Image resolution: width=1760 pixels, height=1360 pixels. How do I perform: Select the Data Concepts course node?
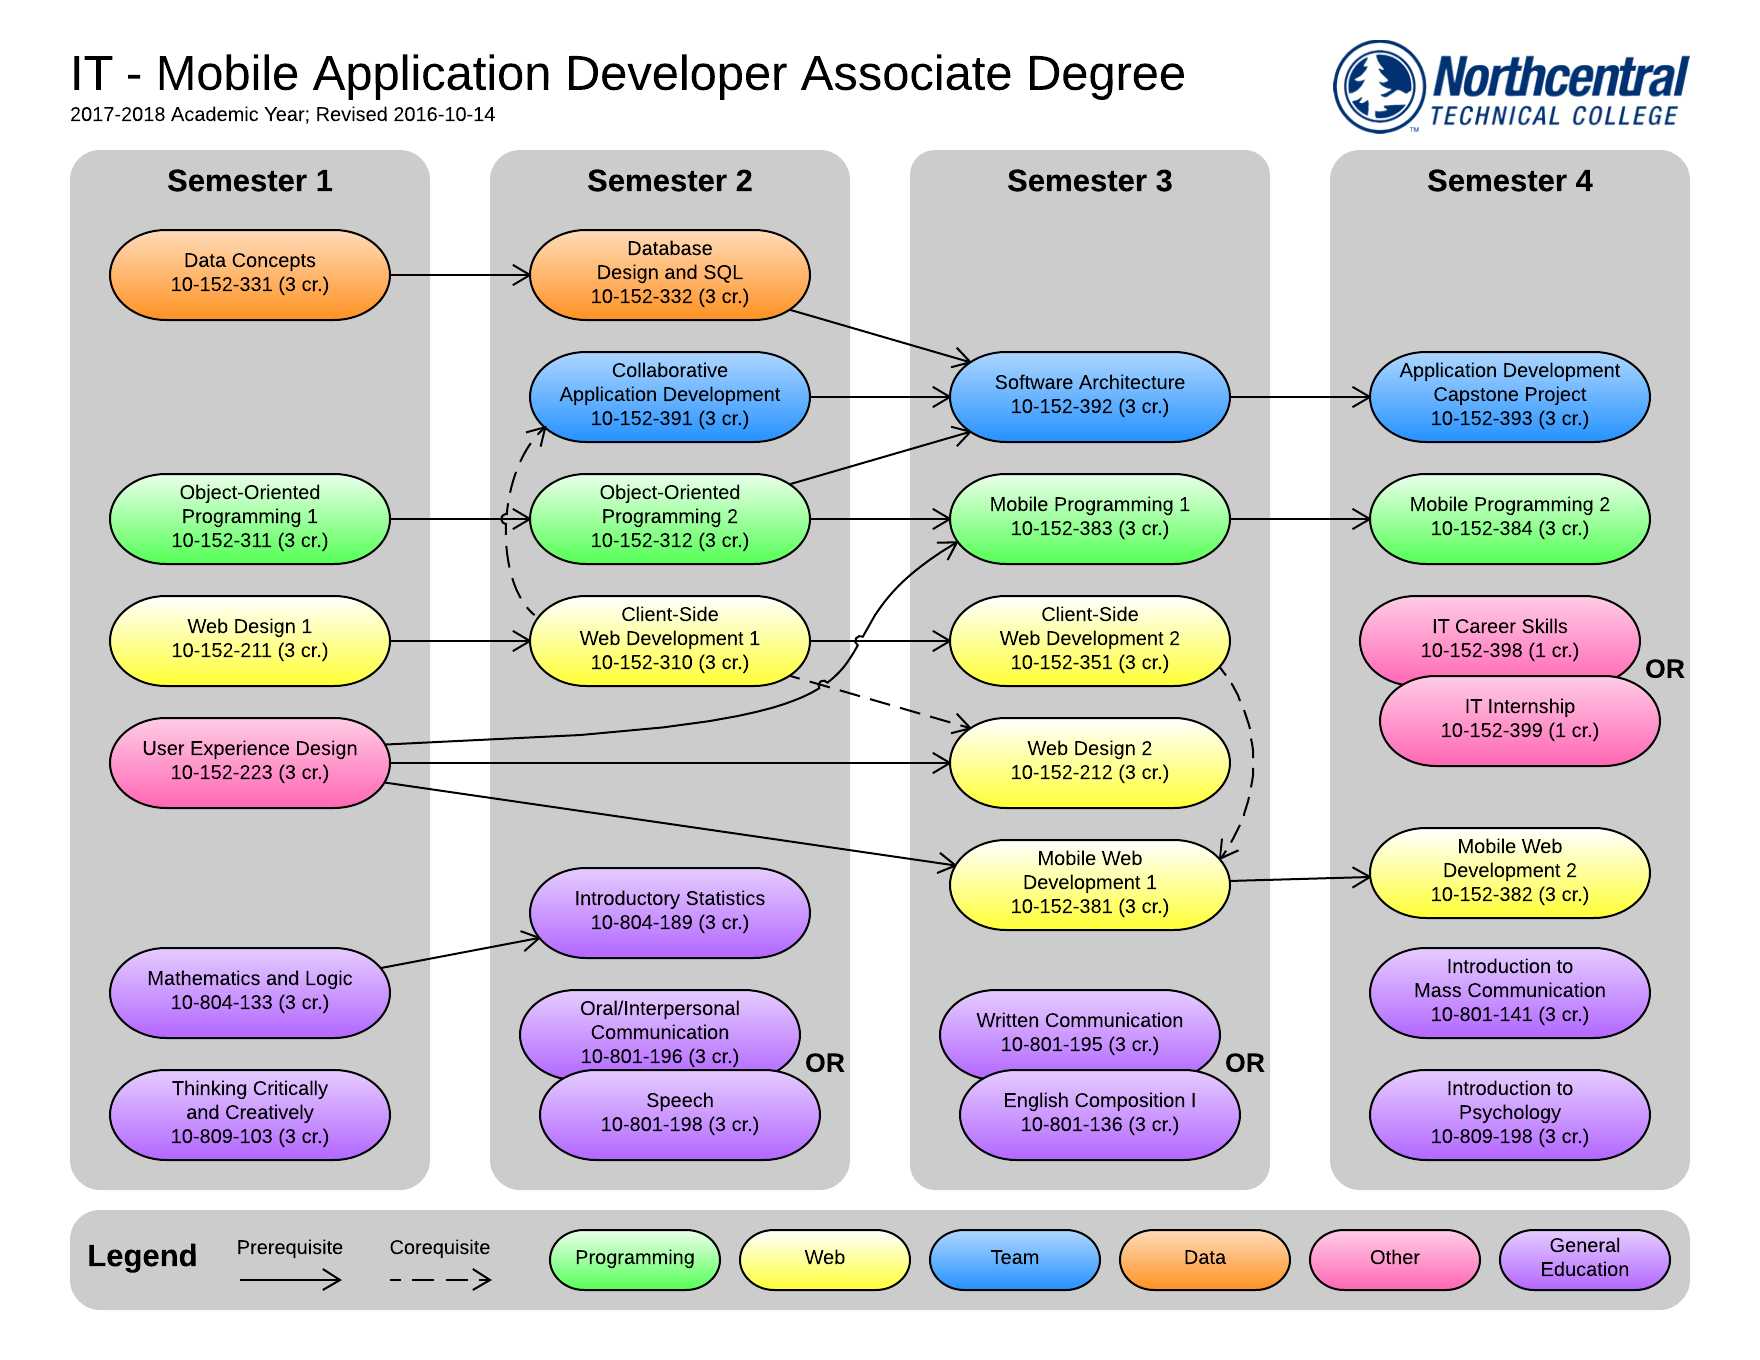tap(249, 274)
